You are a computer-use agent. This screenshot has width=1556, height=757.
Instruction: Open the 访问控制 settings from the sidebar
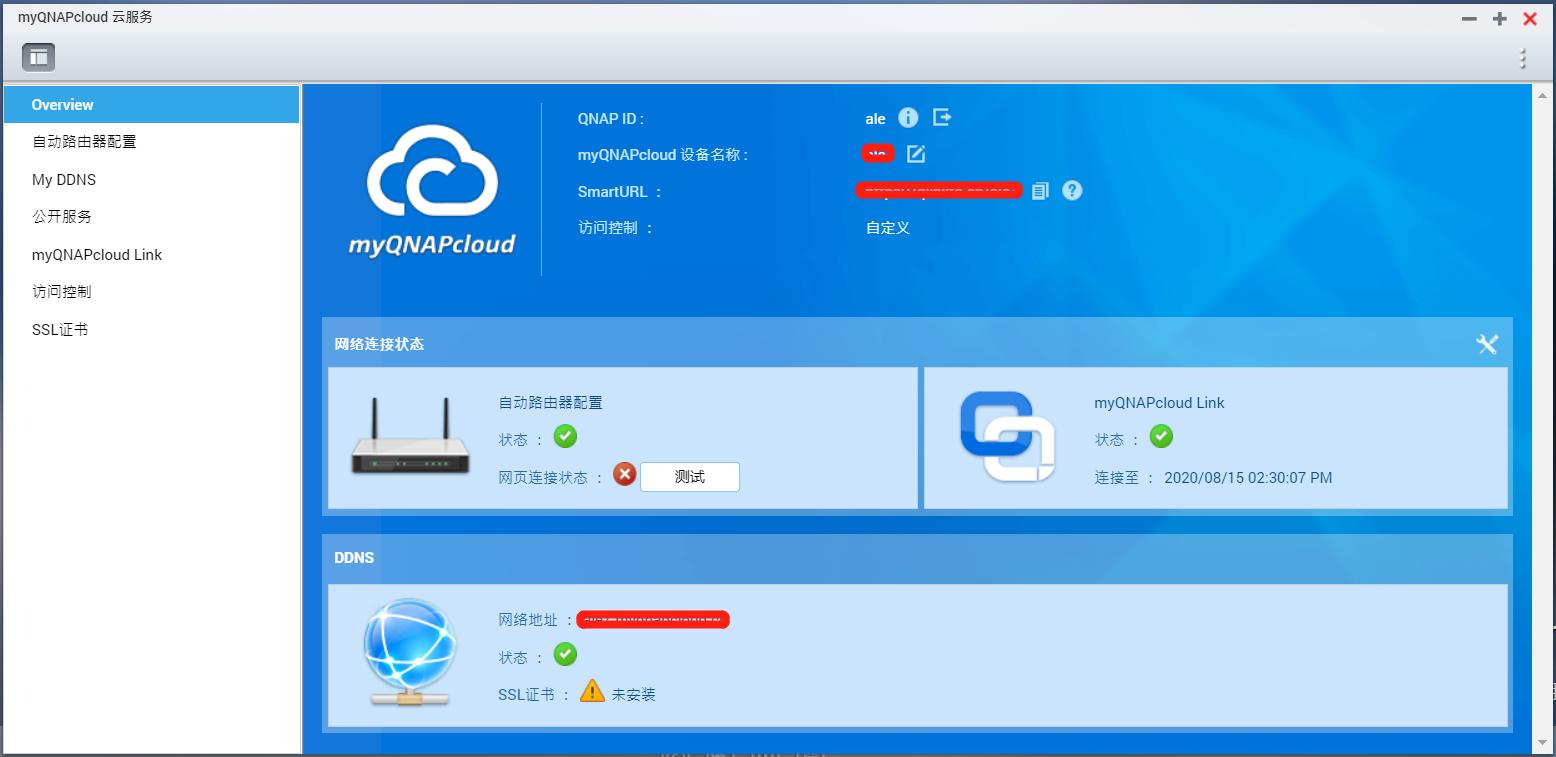(x=62, y=291)
